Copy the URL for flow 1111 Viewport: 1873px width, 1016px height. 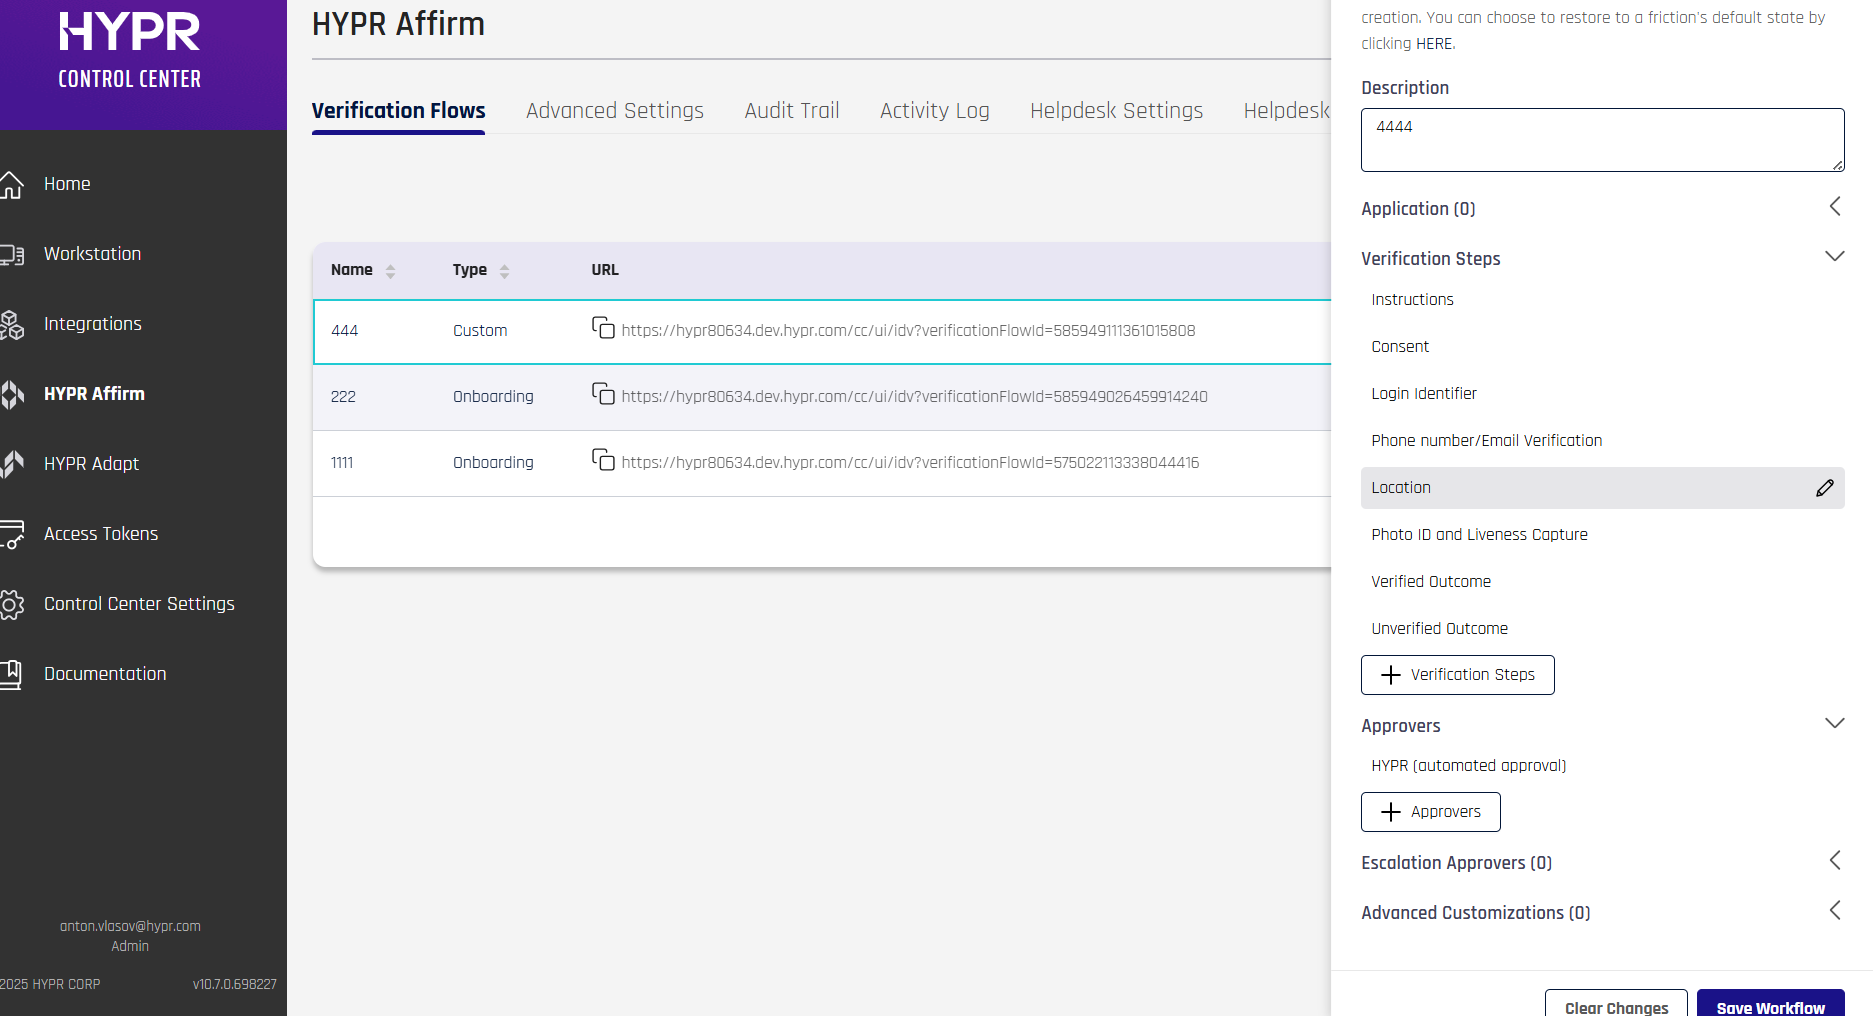click(x=603, y=460)
